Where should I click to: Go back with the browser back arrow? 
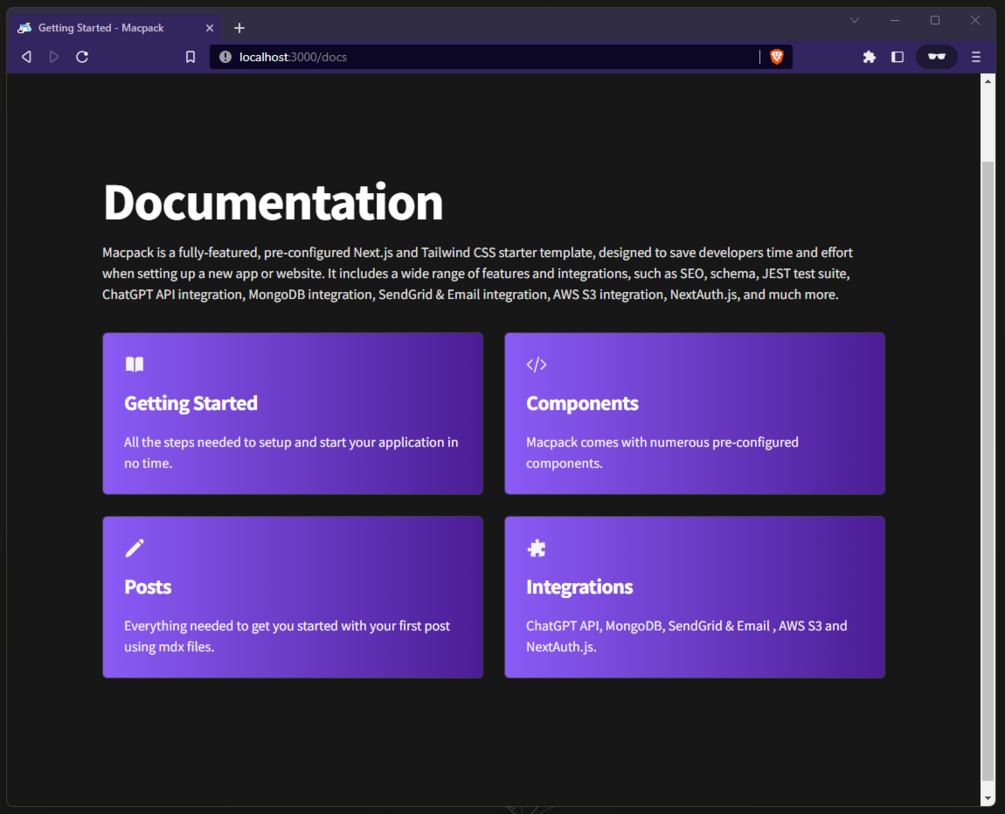pos(26,57)
